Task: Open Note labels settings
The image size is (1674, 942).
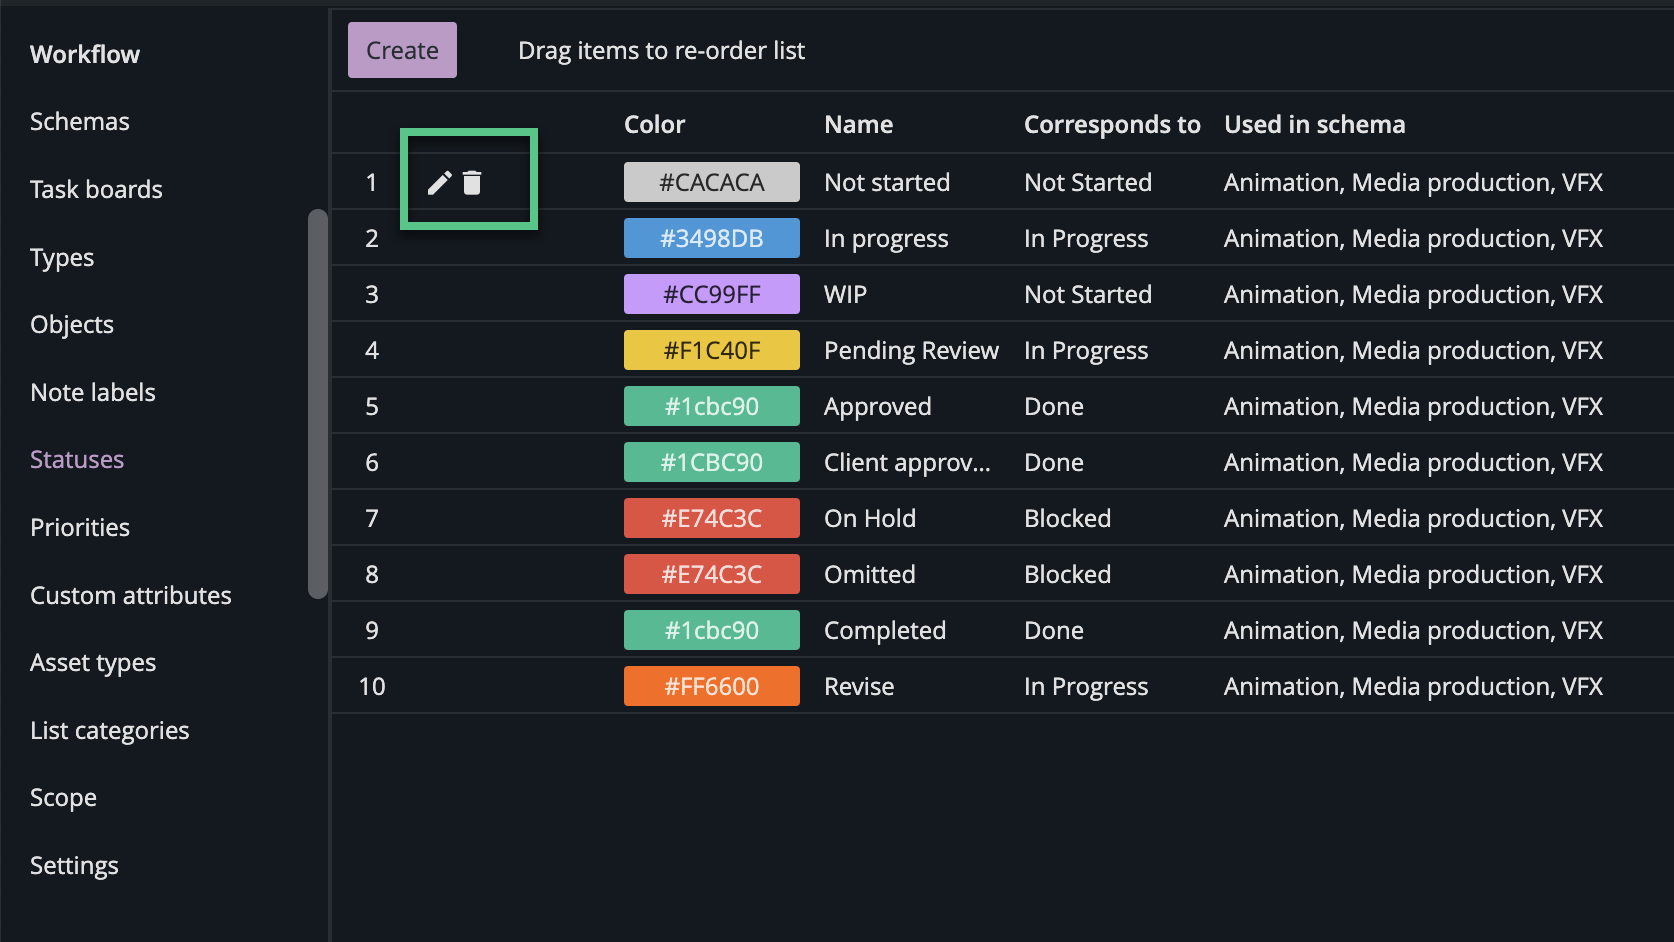Action: (93, 393)
